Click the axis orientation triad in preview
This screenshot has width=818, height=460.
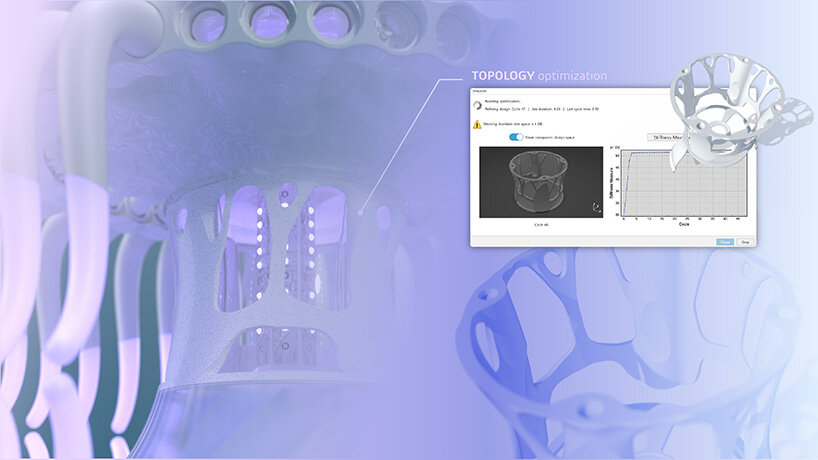click(596, 206)
